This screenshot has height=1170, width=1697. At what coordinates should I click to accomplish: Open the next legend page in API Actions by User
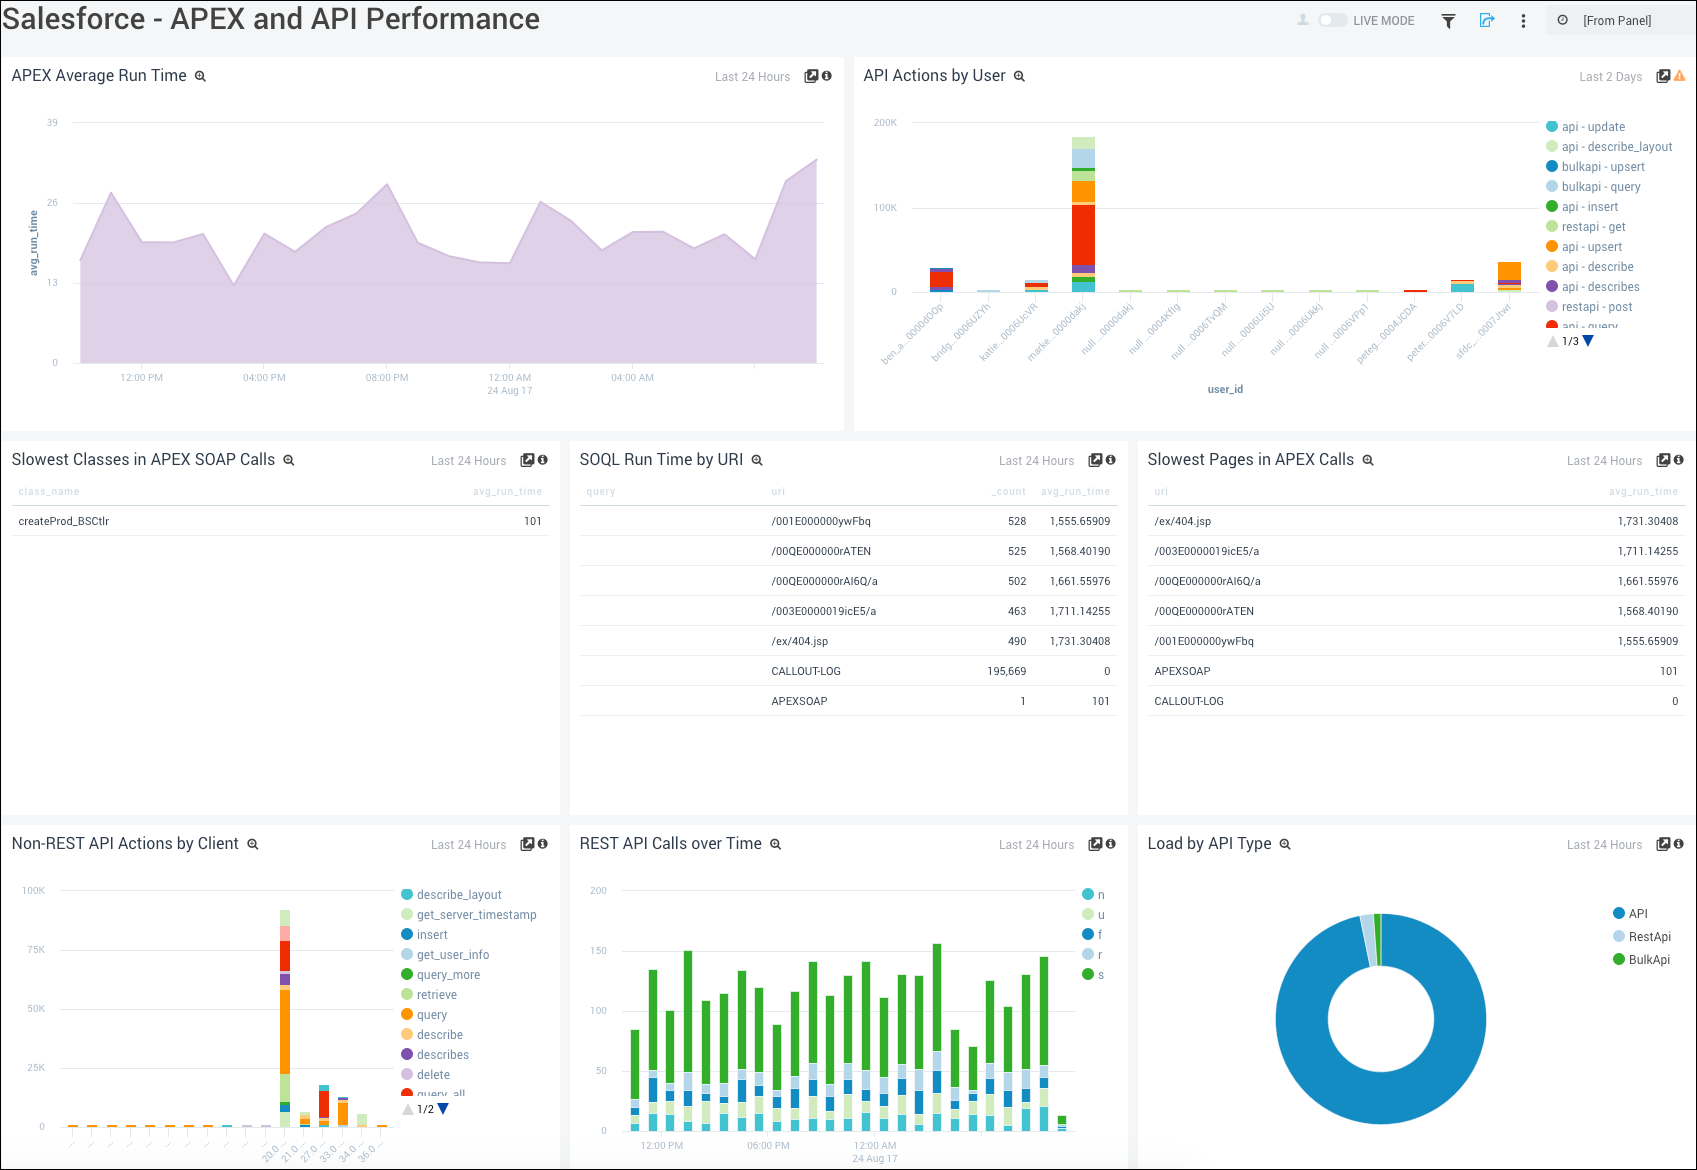coord(1587,341)
